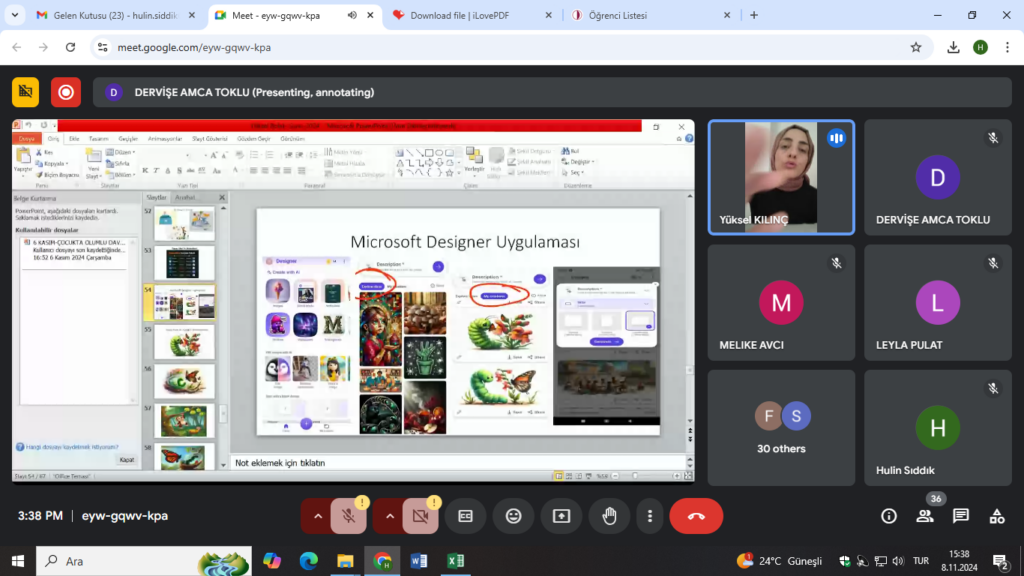The width and height of the screenshot is (1024, 576).
Task: Open Microsoft Word from the taskbar
Action: pos(418,561)
